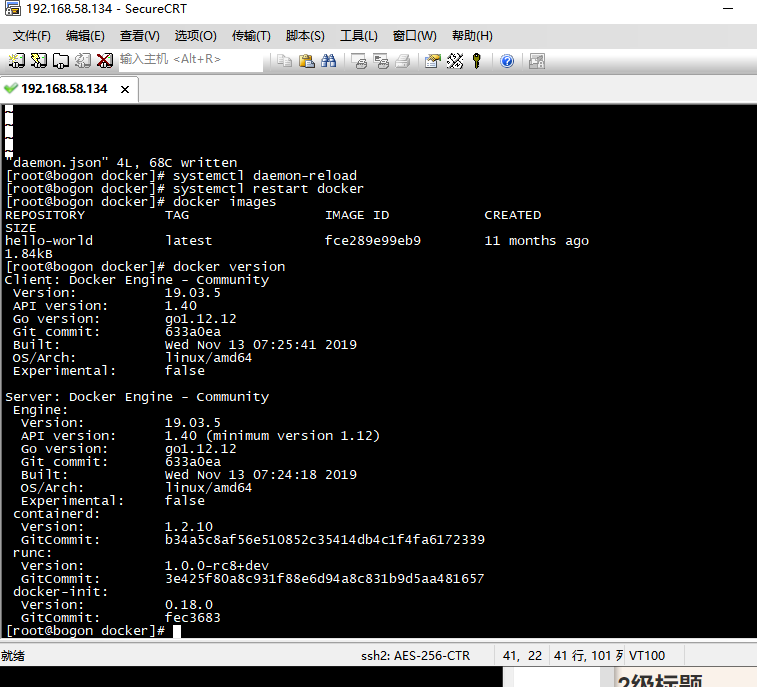Click the terminal cursor at the prompt
The image size is (757, 687).
[x=177, y=631]
